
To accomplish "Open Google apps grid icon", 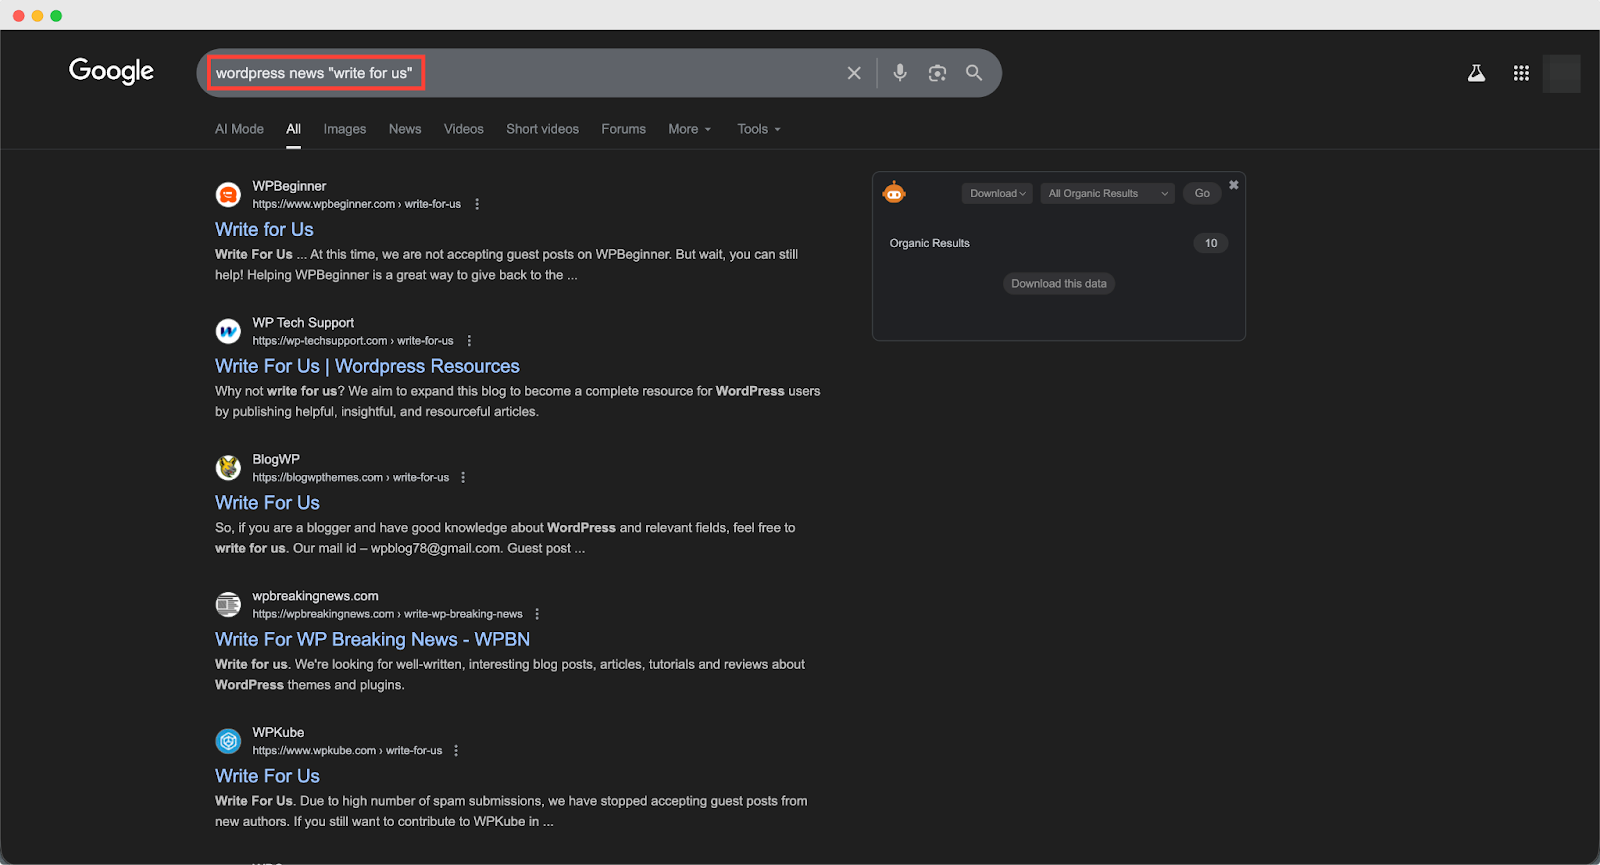I will tap(1521, 73).
